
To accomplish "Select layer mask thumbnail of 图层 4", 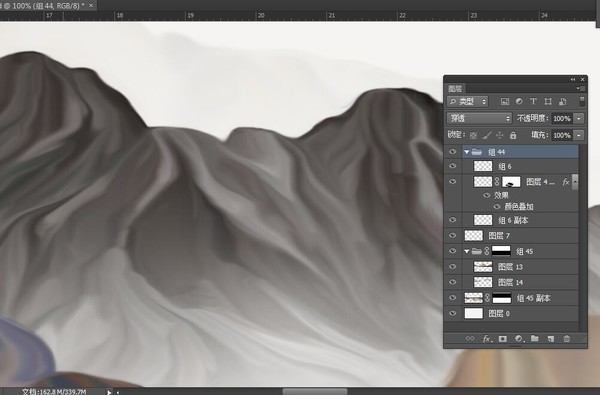I will [x=511, y=182].
